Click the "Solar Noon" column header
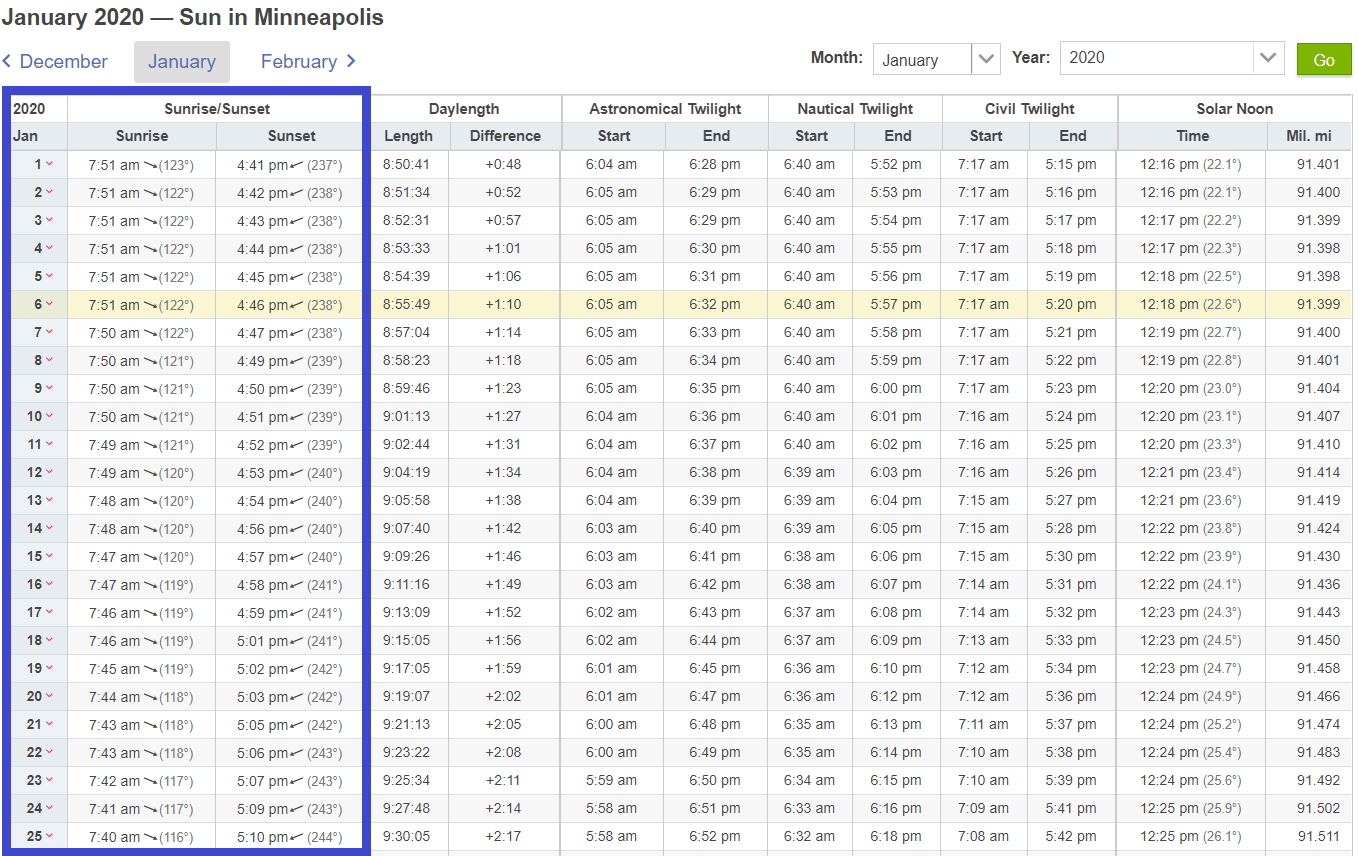This screenshot has width=1358, height=856. click(x=1235, y=109)
